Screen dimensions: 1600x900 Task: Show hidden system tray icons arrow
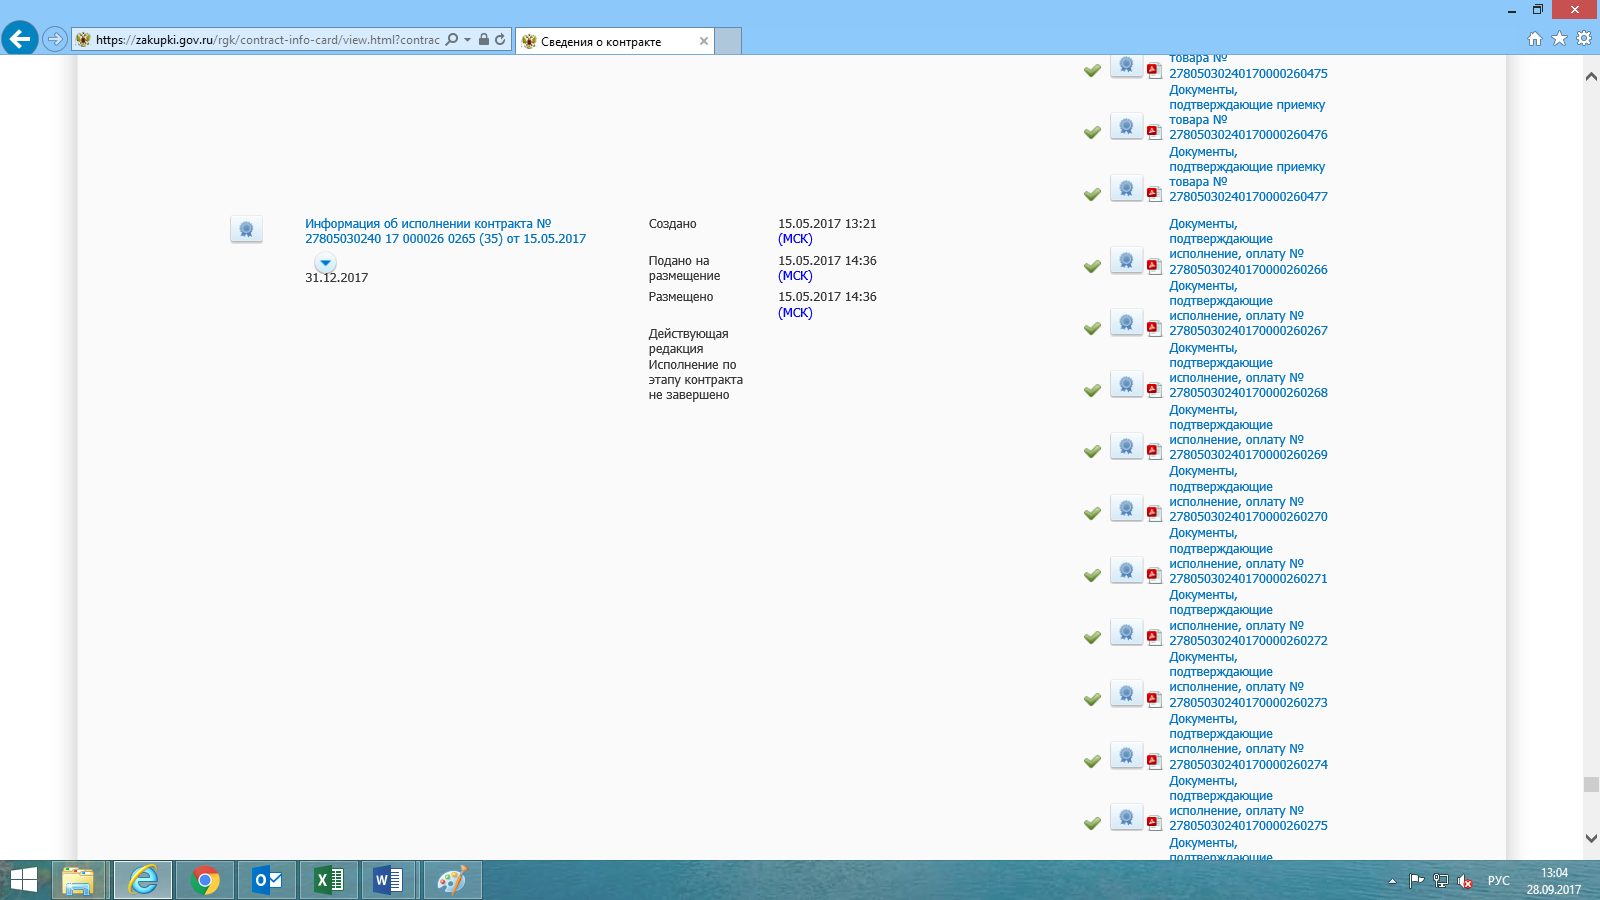click(x=1392, y=881)
